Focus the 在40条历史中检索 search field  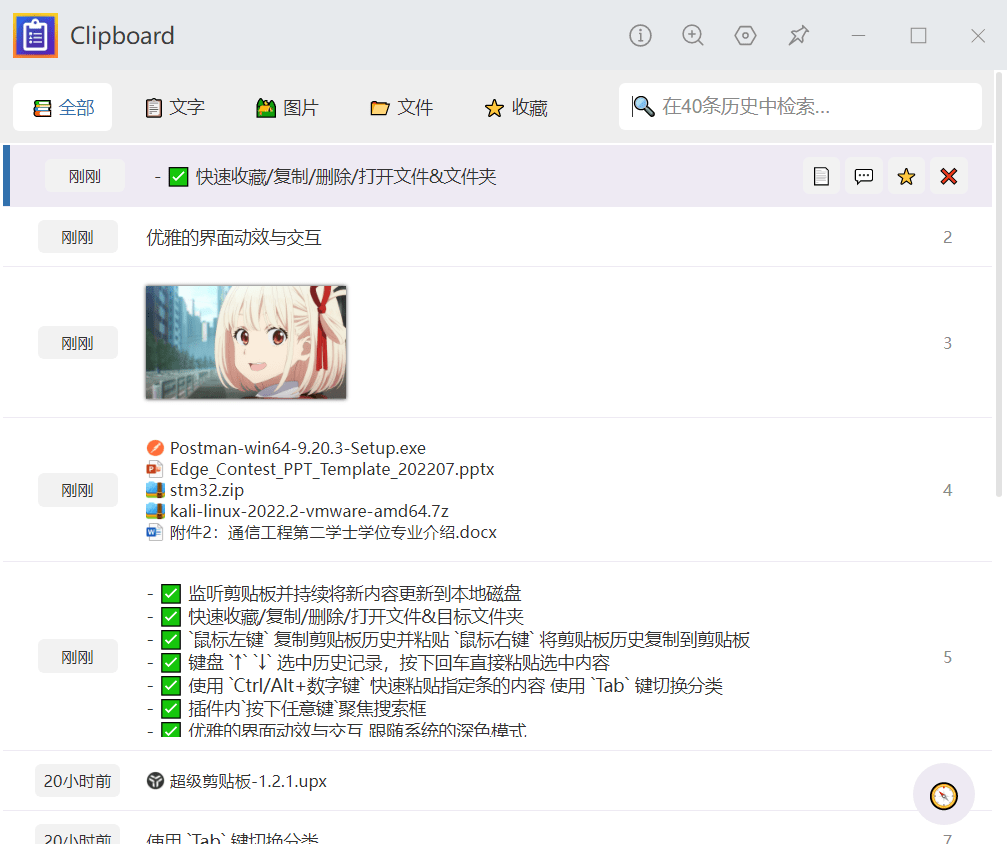[x=810, y=107]
